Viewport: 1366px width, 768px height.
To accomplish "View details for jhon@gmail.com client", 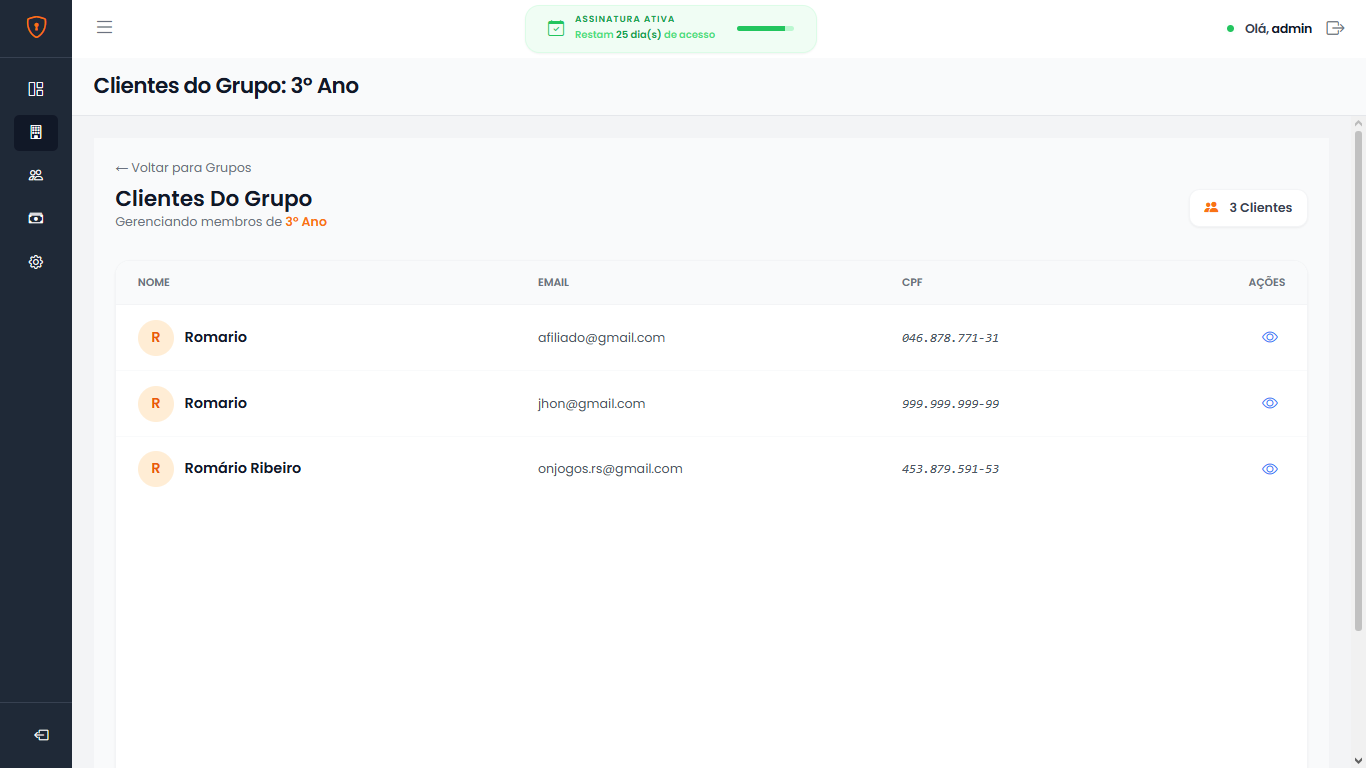I will (x=1269, y=403).
